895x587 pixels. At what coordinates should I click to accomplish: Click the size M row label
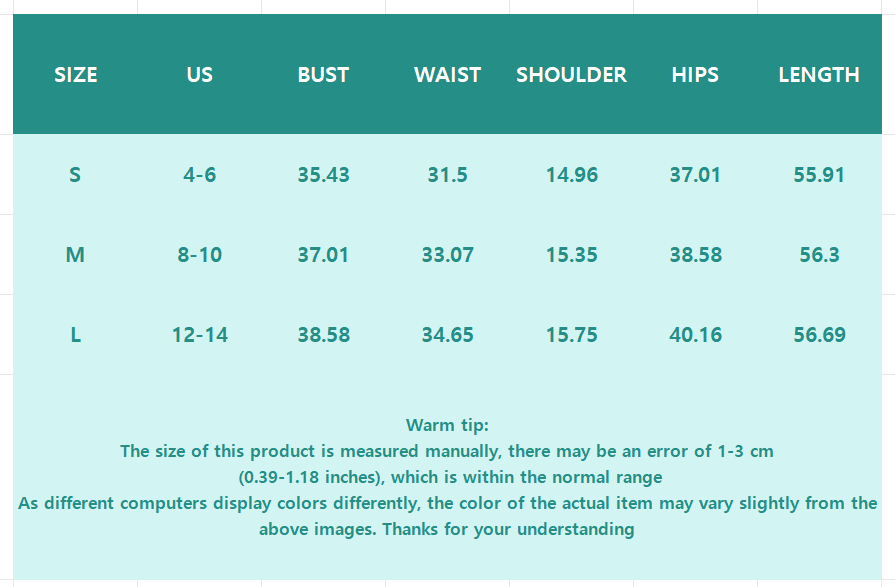point(75,255)
